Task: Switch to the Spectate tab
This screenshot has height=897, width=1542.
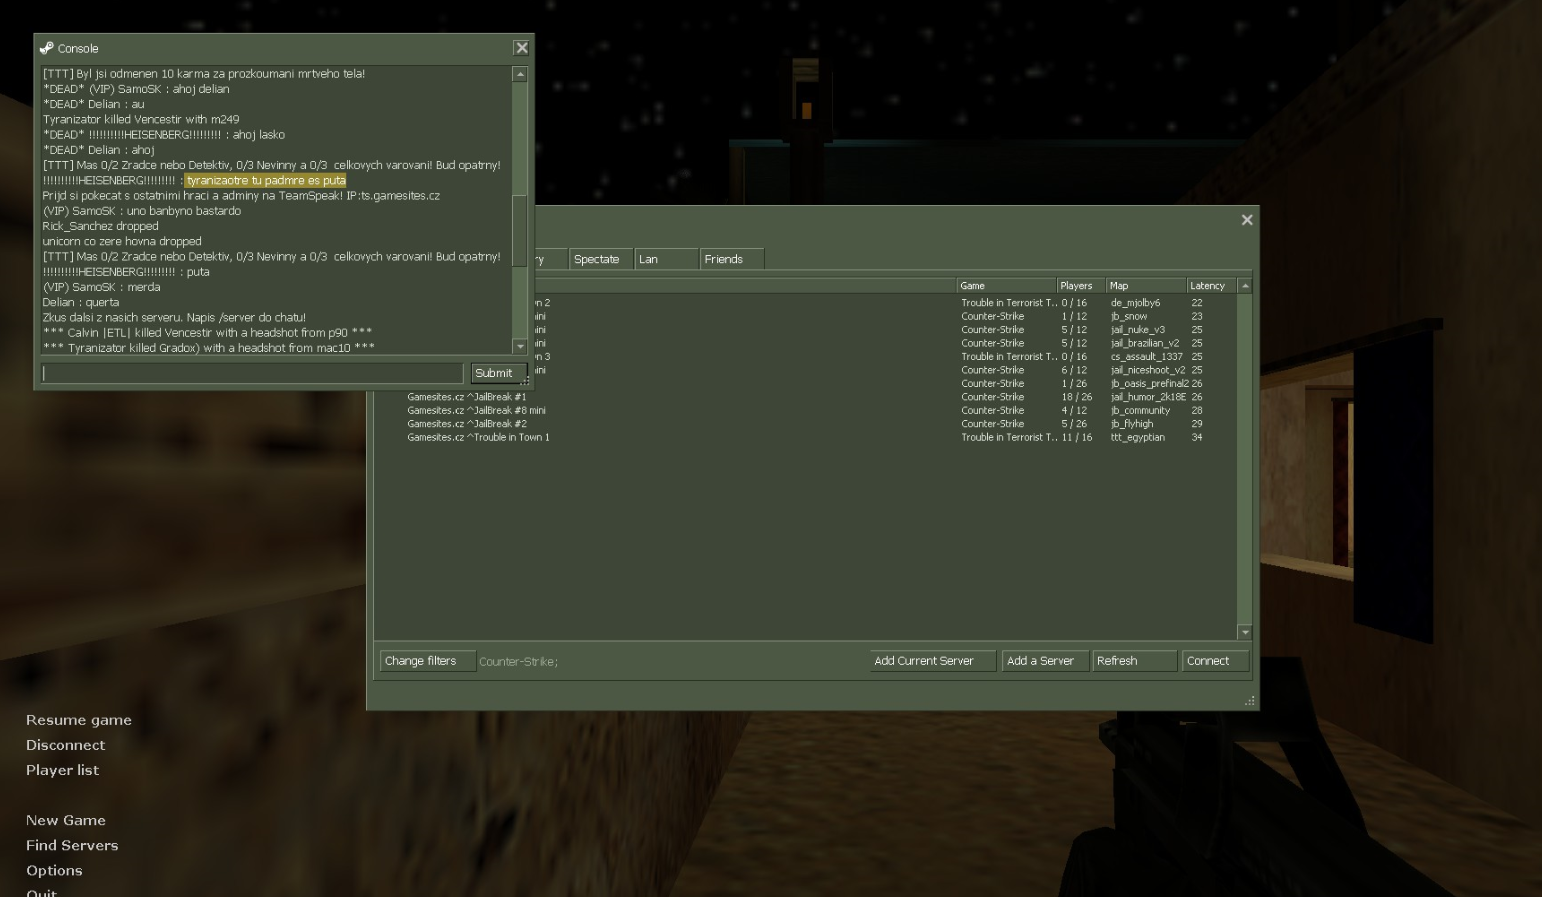Action: 601,259
